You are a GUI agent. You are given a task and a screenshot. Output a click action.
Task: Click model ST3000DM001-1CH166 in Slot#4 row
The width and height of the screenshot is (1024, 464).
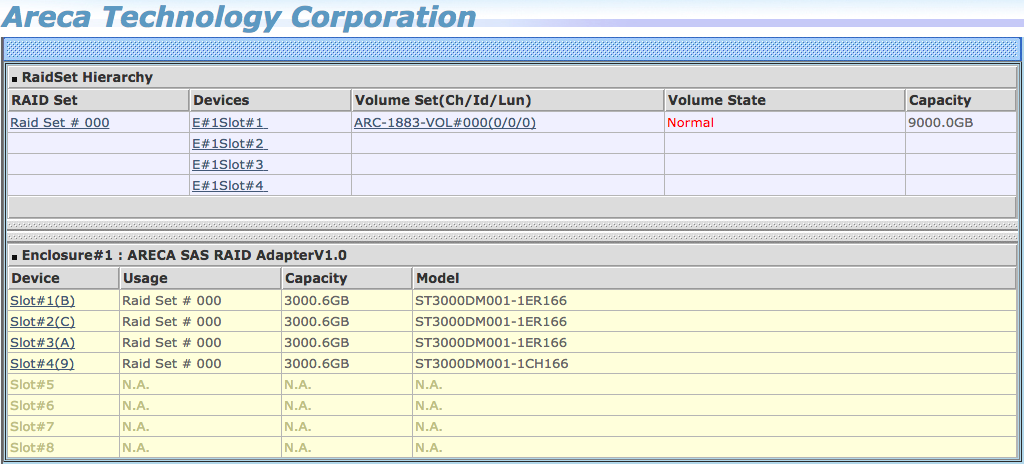point(492,363)
